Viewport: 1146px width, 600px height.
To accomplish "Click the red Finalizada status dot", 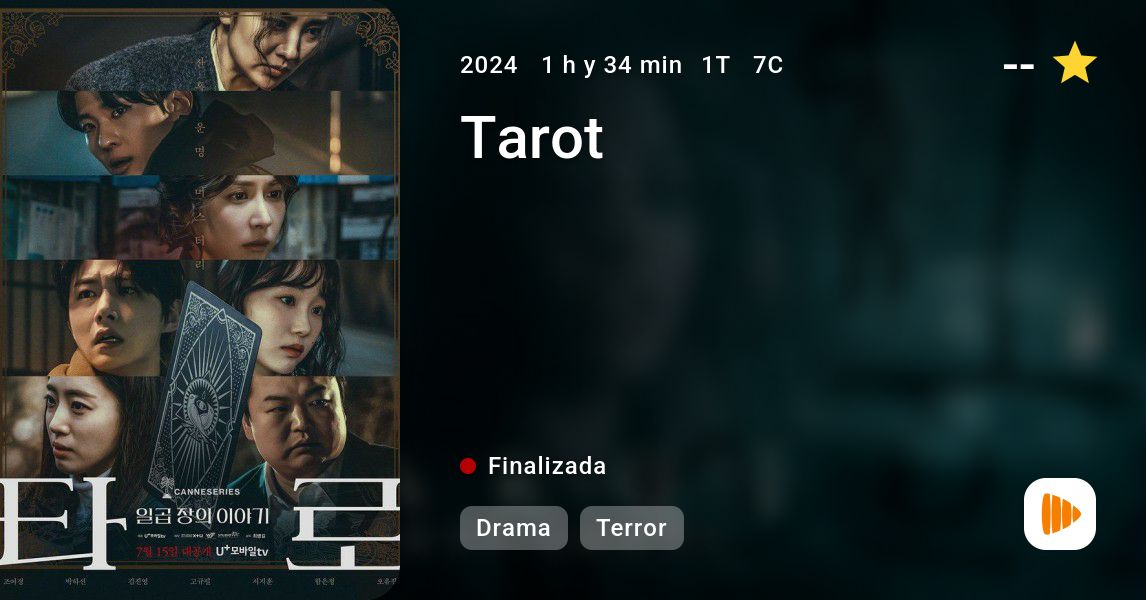I will click(468, 466).
